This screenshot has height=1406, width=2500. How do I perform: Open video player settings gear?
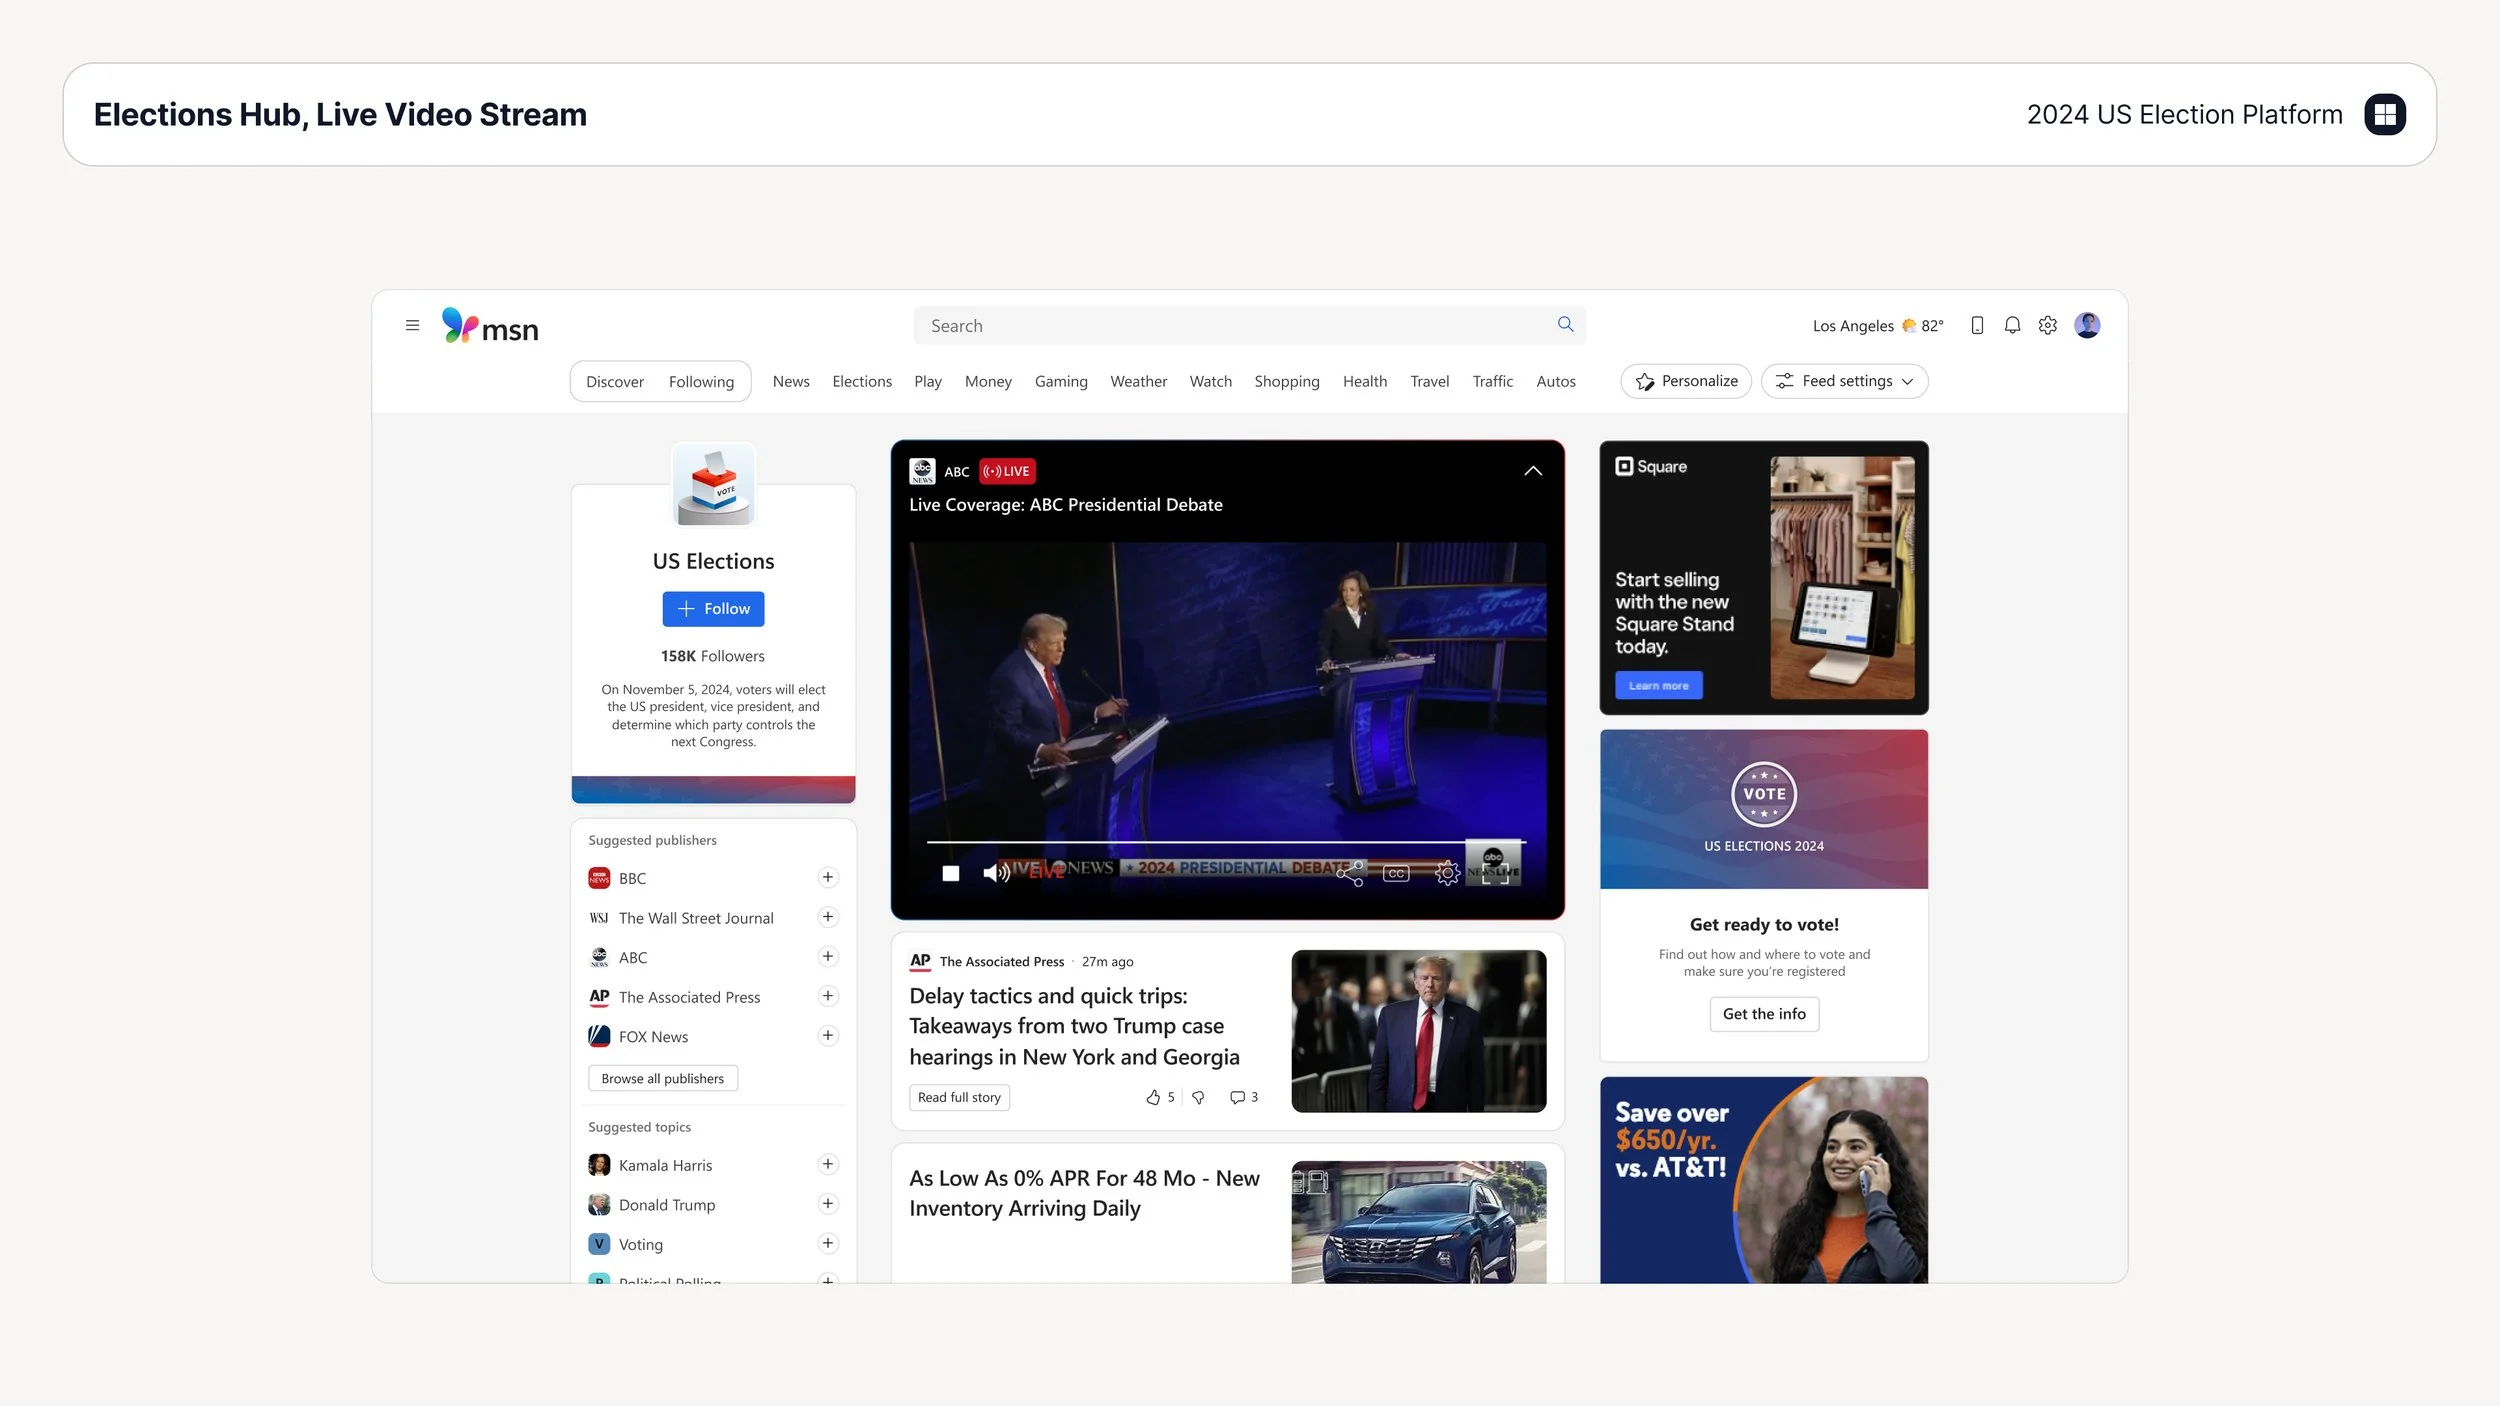tap(1446, 873)
